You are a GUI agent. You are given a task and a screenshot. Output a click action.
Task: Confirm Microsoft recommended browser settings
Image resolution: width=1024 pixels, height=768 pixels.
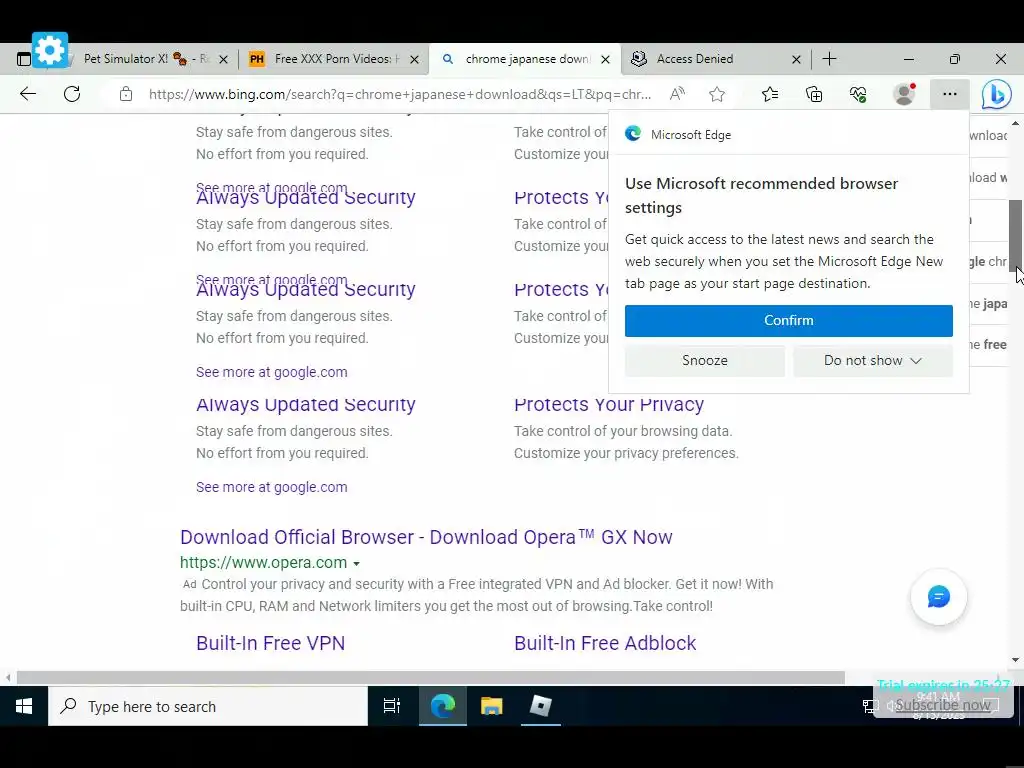[x=788, y=321]
